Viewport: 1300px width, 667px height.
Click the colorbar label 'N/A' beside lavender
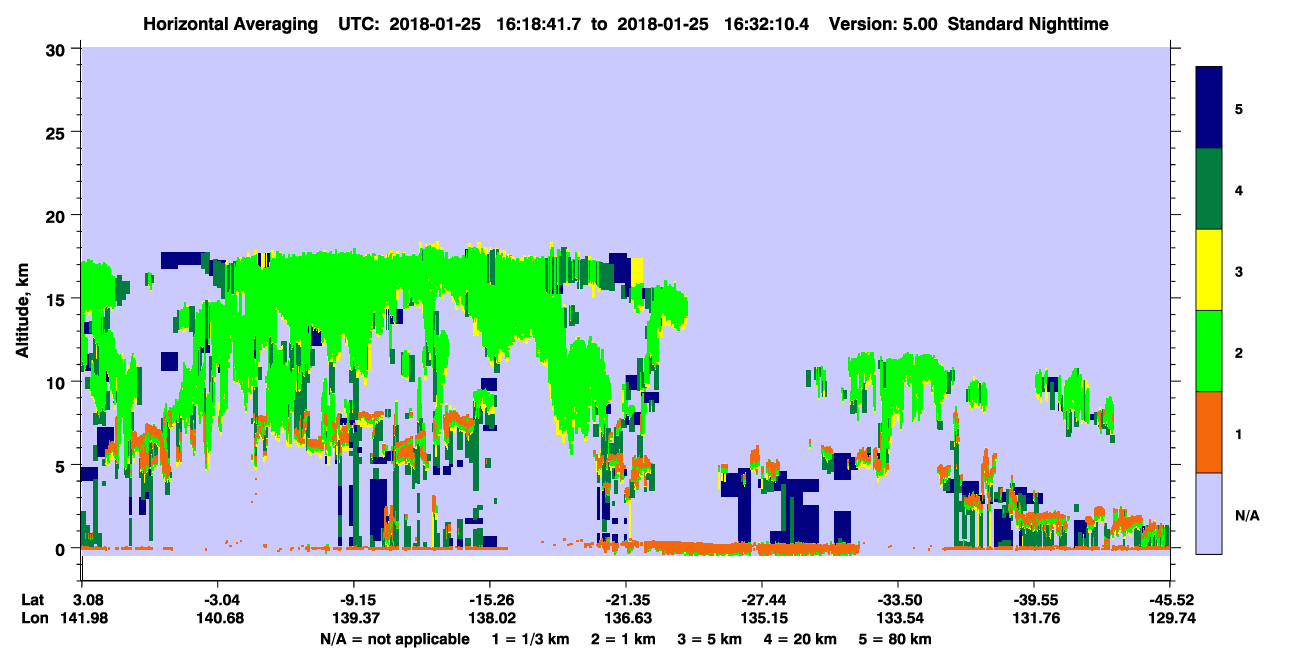tap(1247, 515)
